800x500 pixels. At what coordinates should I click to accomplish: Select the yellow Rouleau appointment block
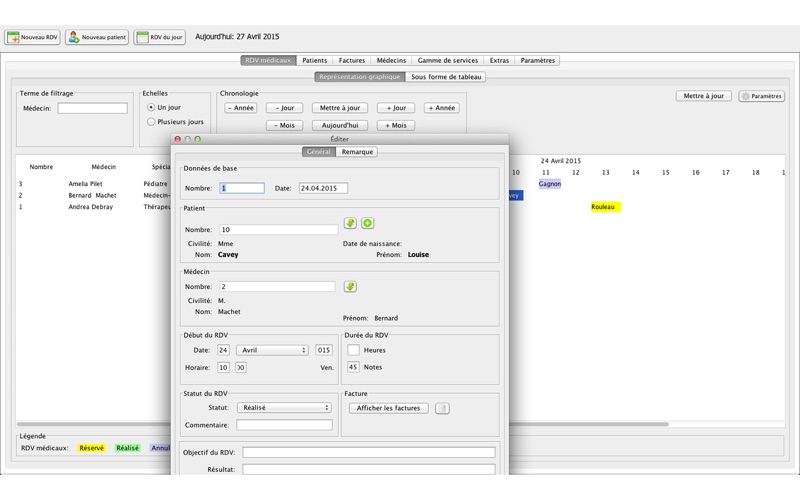coord(606,207)
